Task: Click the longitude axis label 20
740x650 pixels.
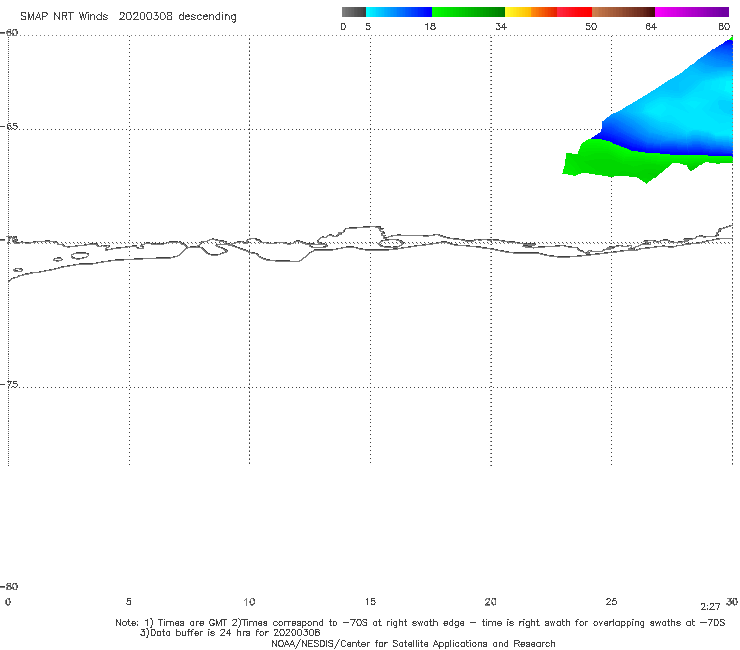Action: point(490,602)
